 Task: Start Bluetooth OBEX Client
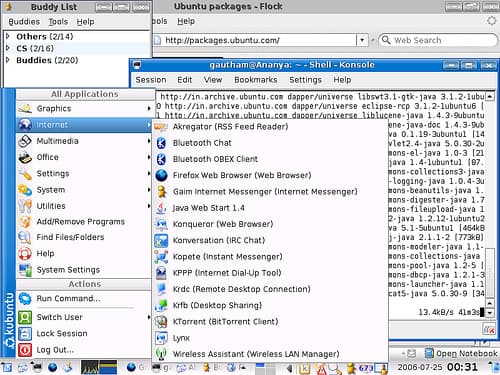270,159
